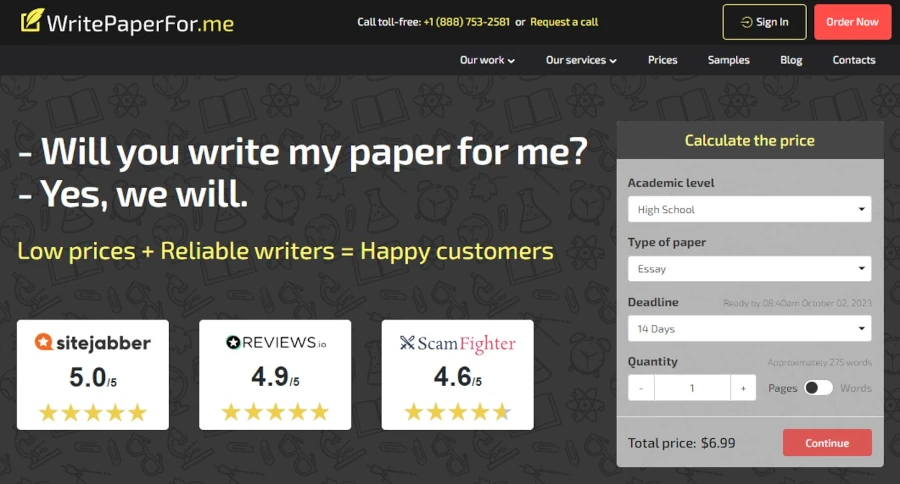Click the toll-free phone number link

coord(467,22)
